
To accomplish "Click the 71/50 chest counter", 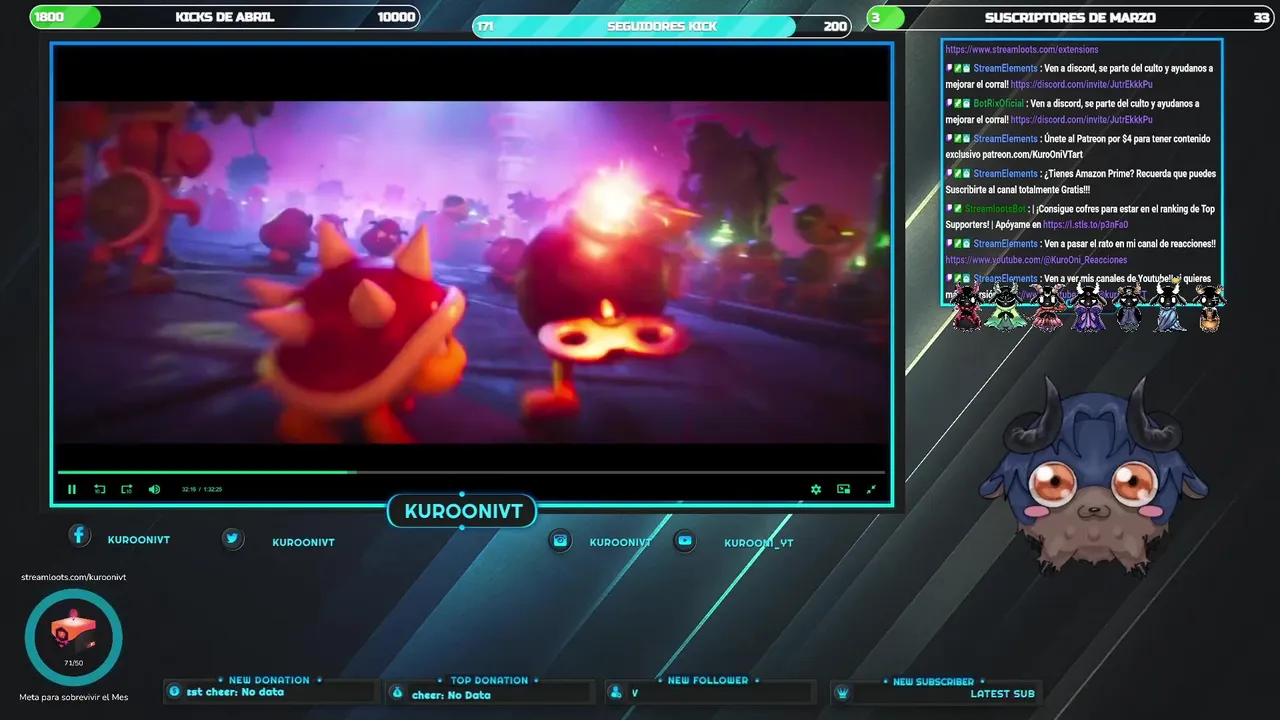I will pyautogui.click(x=74, y=663).
